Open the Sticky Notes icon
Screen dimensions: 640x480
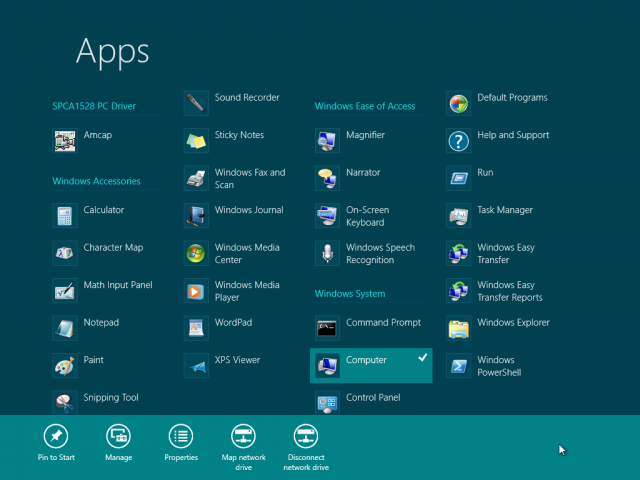(196, 141)
